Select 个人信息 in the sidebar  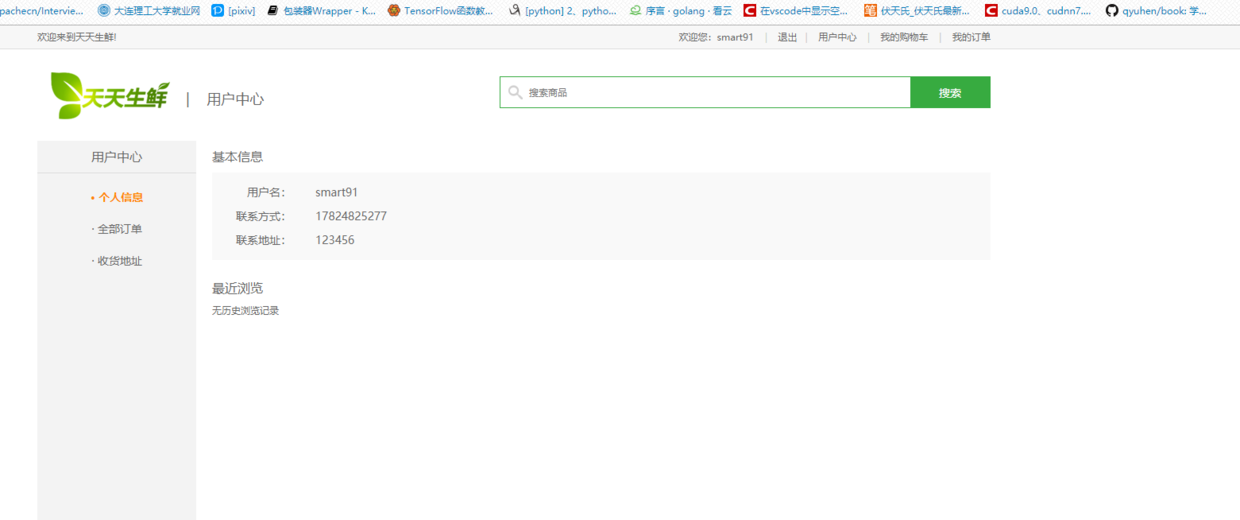(x=120, y=197)
